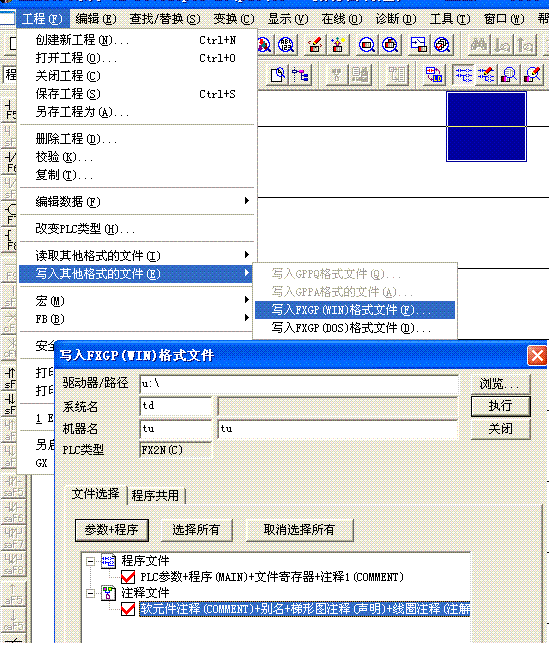Click the PLC write pencil icon
The width and height of the screenshot is (549, 649).
pyautogui.click(x=315, y=44)
